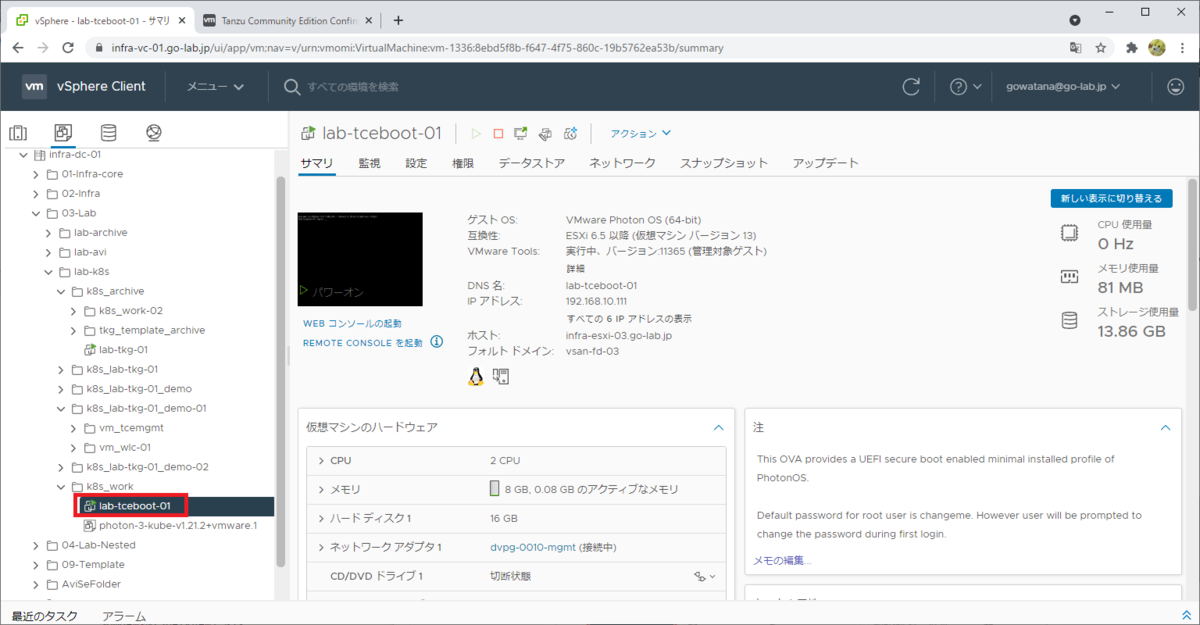Viewport: 1200px width, 625px height.
Task: Expand the ハード ディスク 1 row
Action: [321, 519]
